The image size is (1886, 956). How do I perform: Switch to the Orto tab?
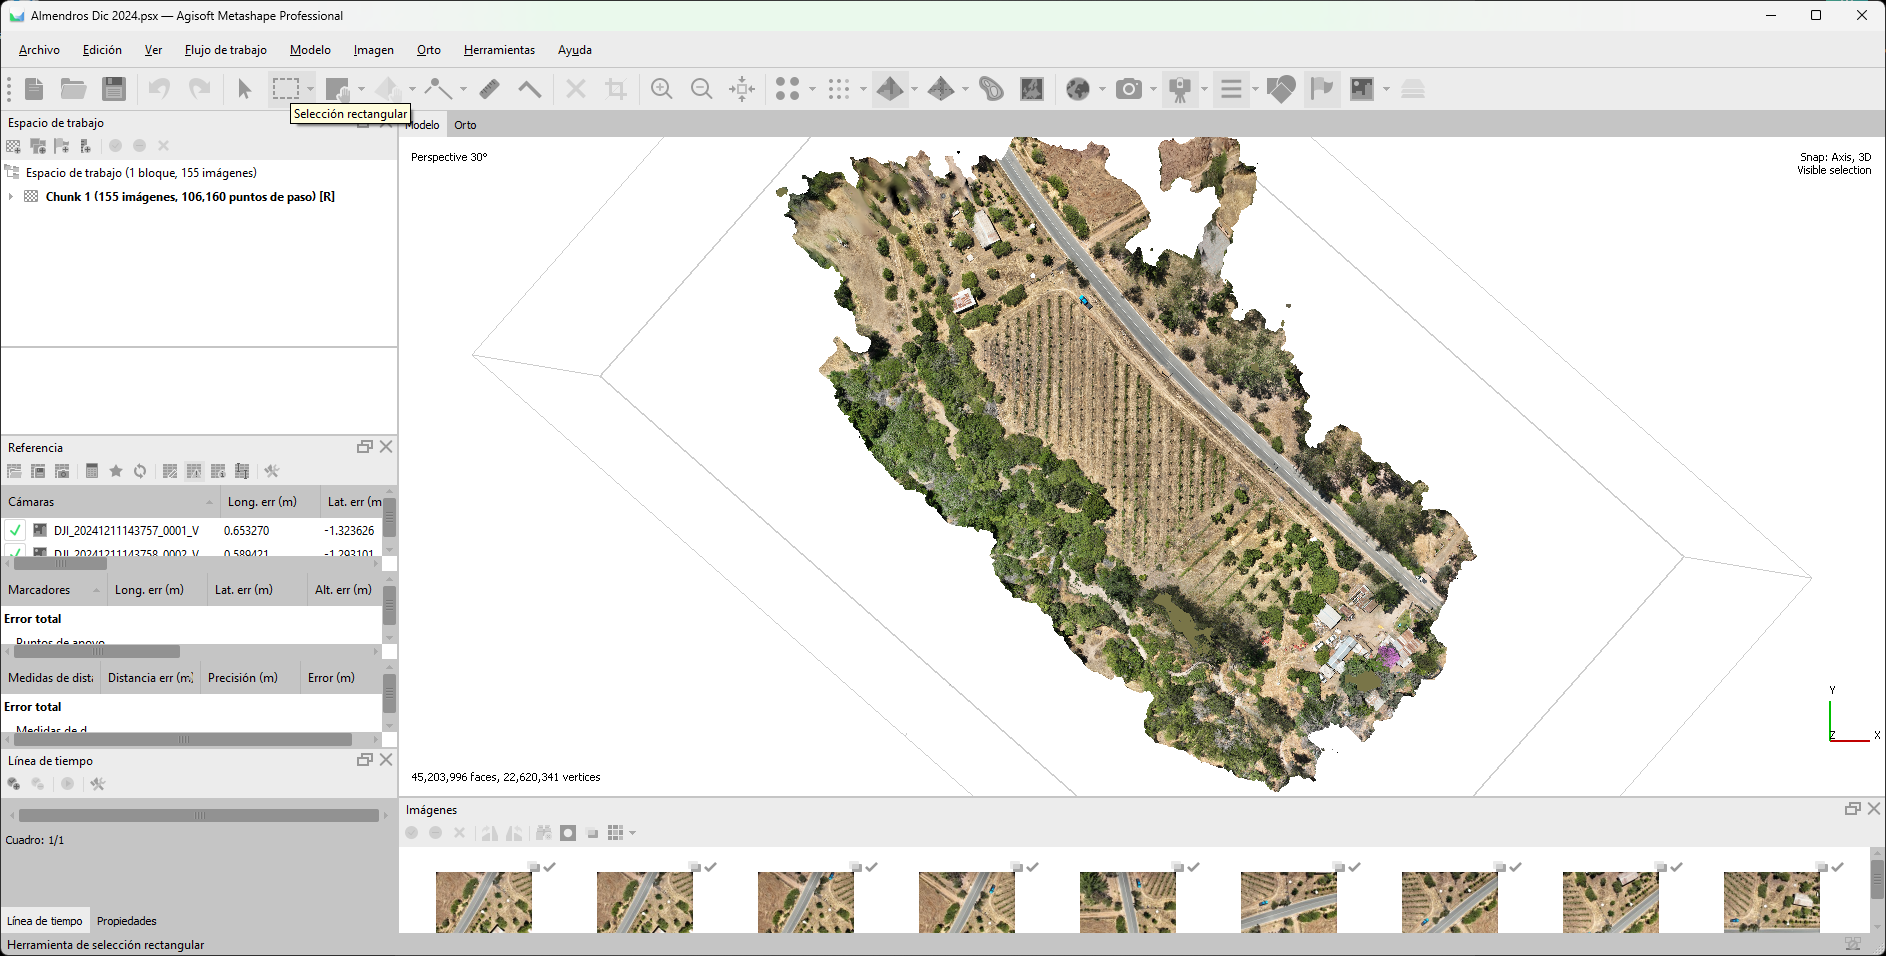[465, 125]
